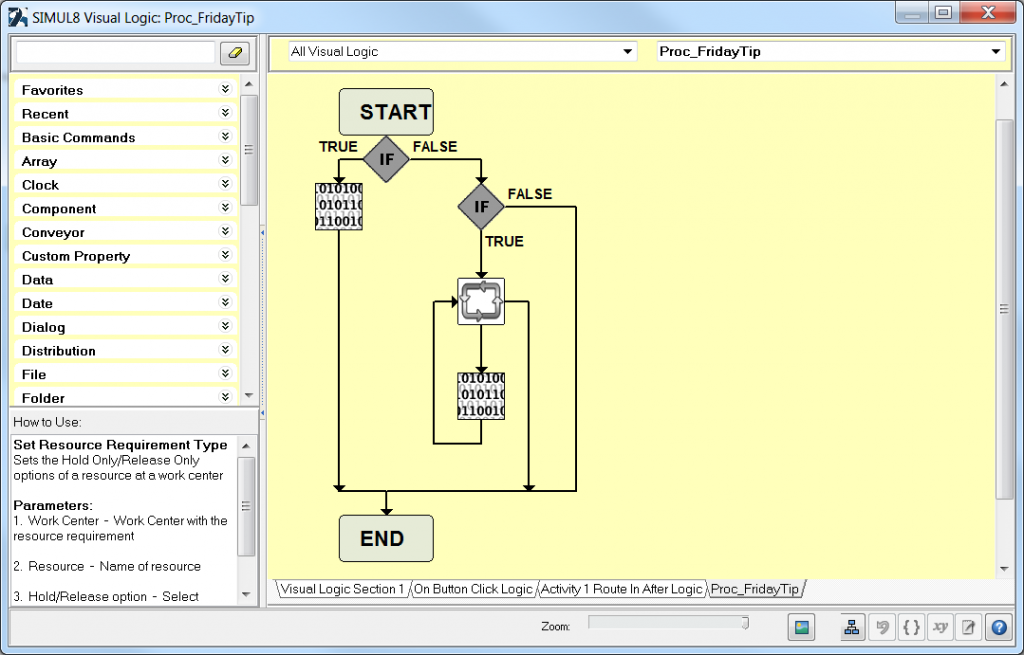Click the eraser clear-search icon
Viewport: 1024px width, 655px height.
(x=235, y=53)
